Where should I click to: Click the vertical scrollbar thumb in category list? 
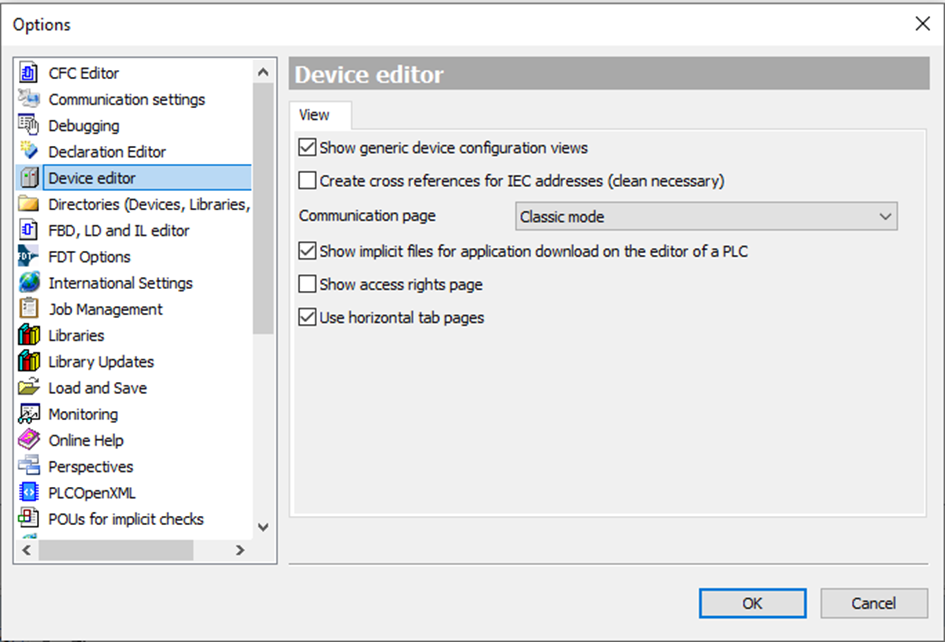[263, 209]
